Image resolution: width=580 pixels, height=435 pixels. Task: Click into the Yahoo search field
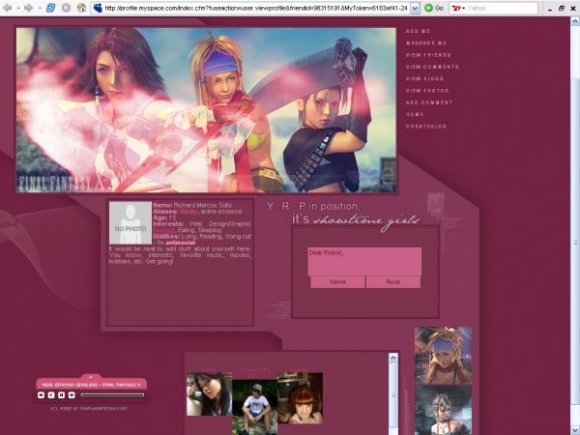pos(501,8)
